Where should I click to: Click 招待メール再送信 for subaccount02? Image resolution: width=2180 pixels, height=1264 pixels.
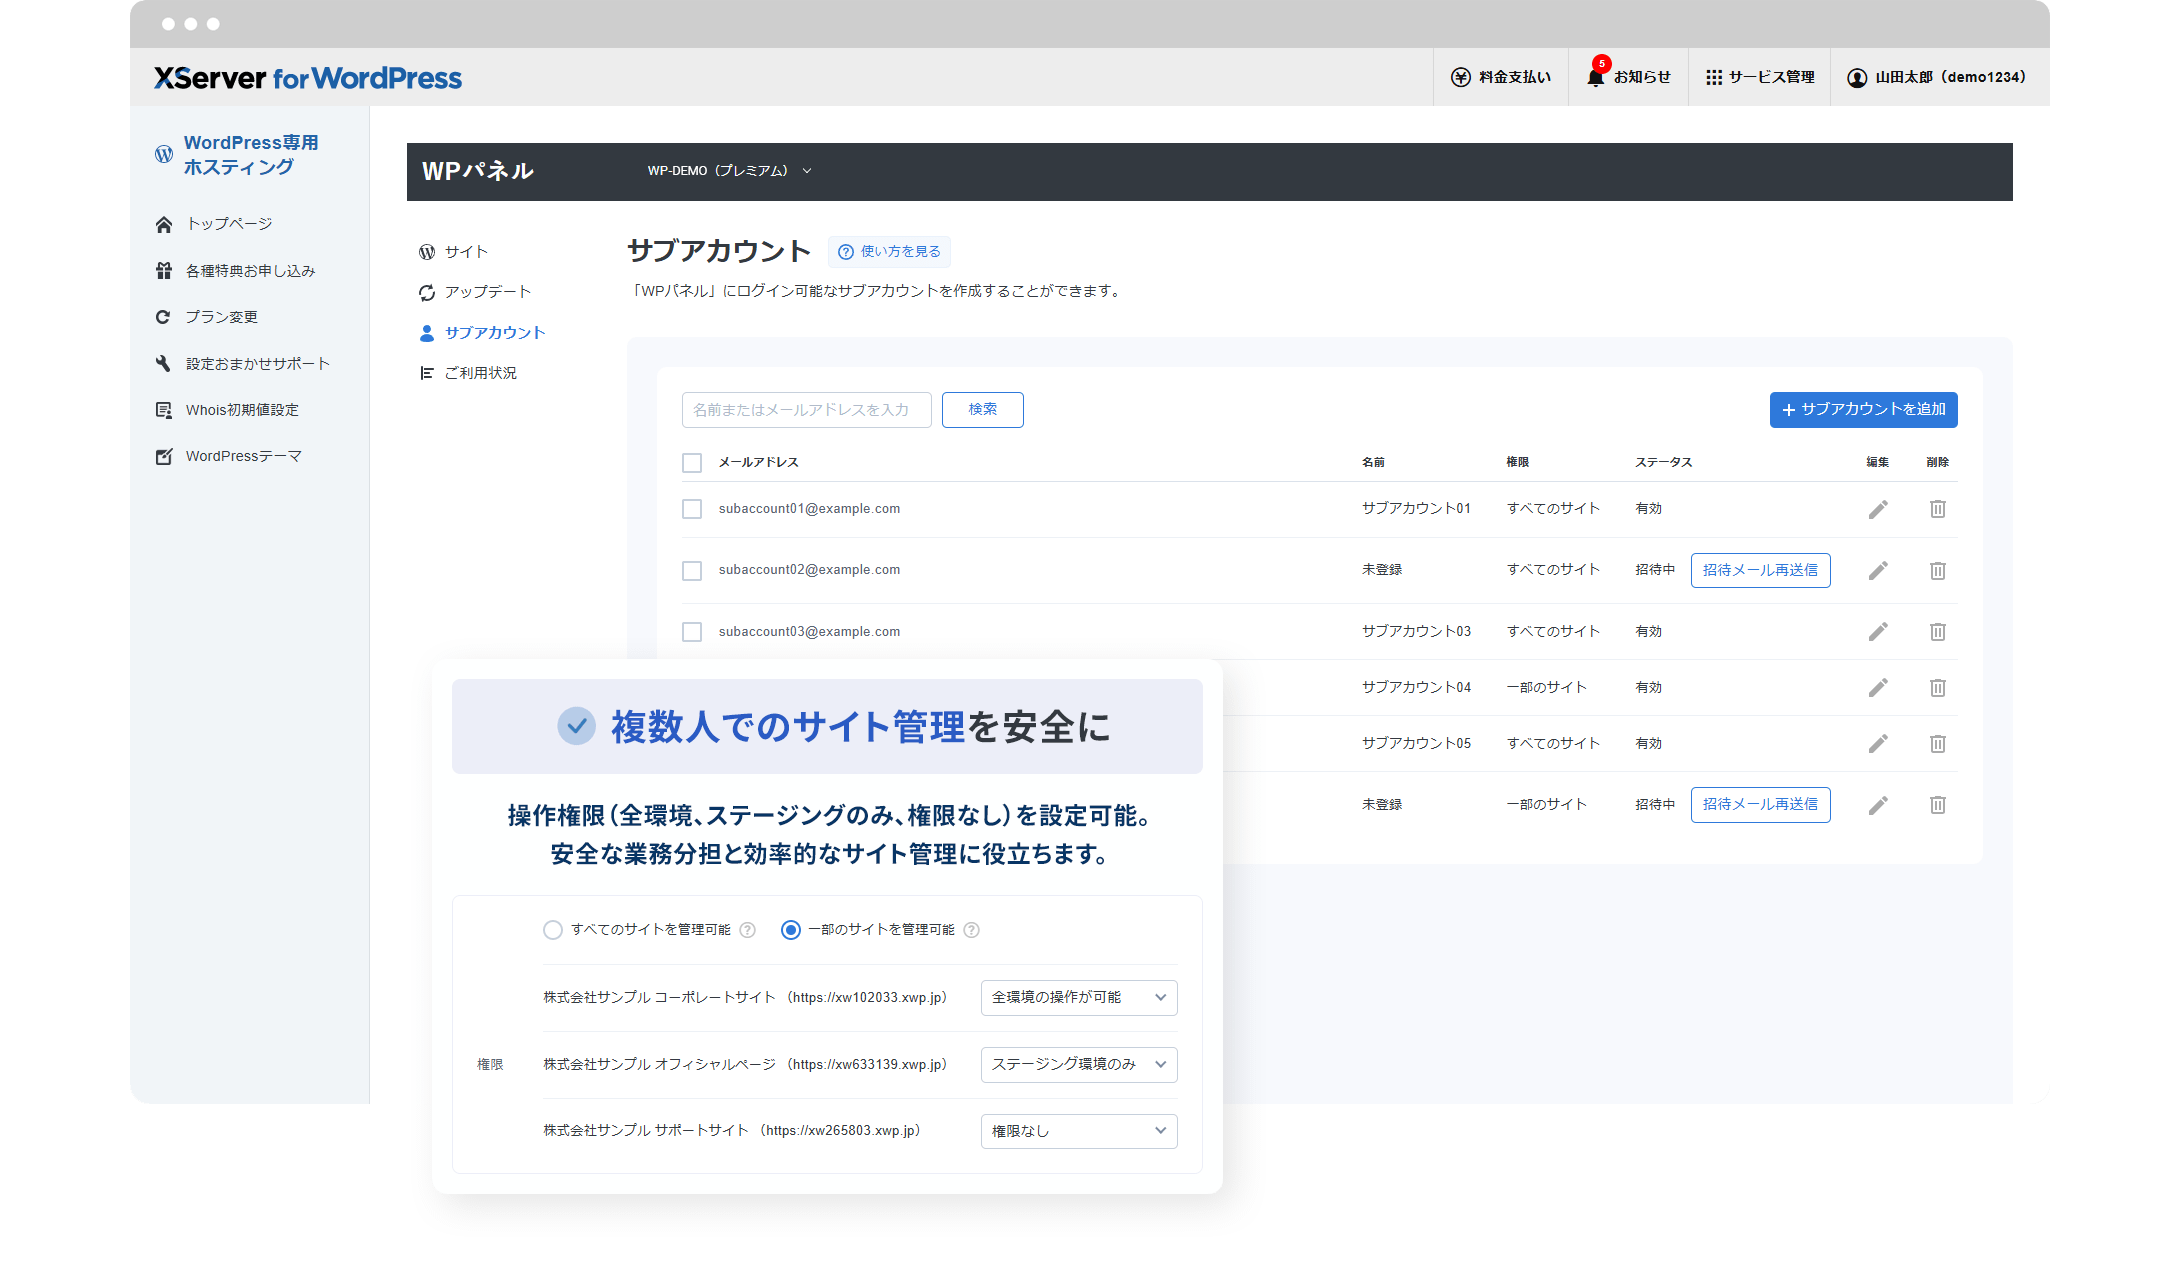click(1760, 570)
